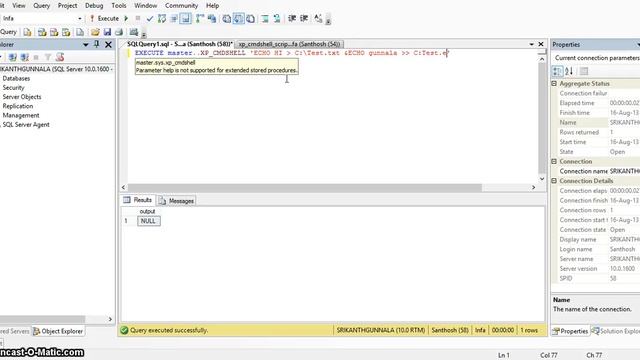Increase indent of the query text

[x=304, y=18]
